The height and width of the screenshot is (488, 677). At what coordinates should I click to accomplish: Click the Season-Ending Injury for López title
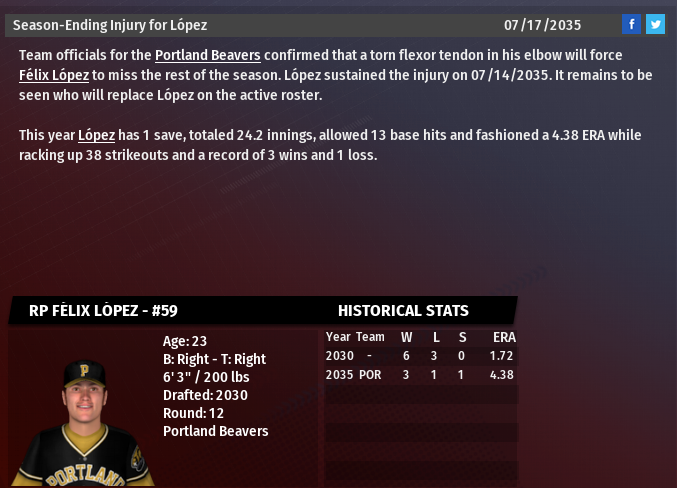pos(110,25)
